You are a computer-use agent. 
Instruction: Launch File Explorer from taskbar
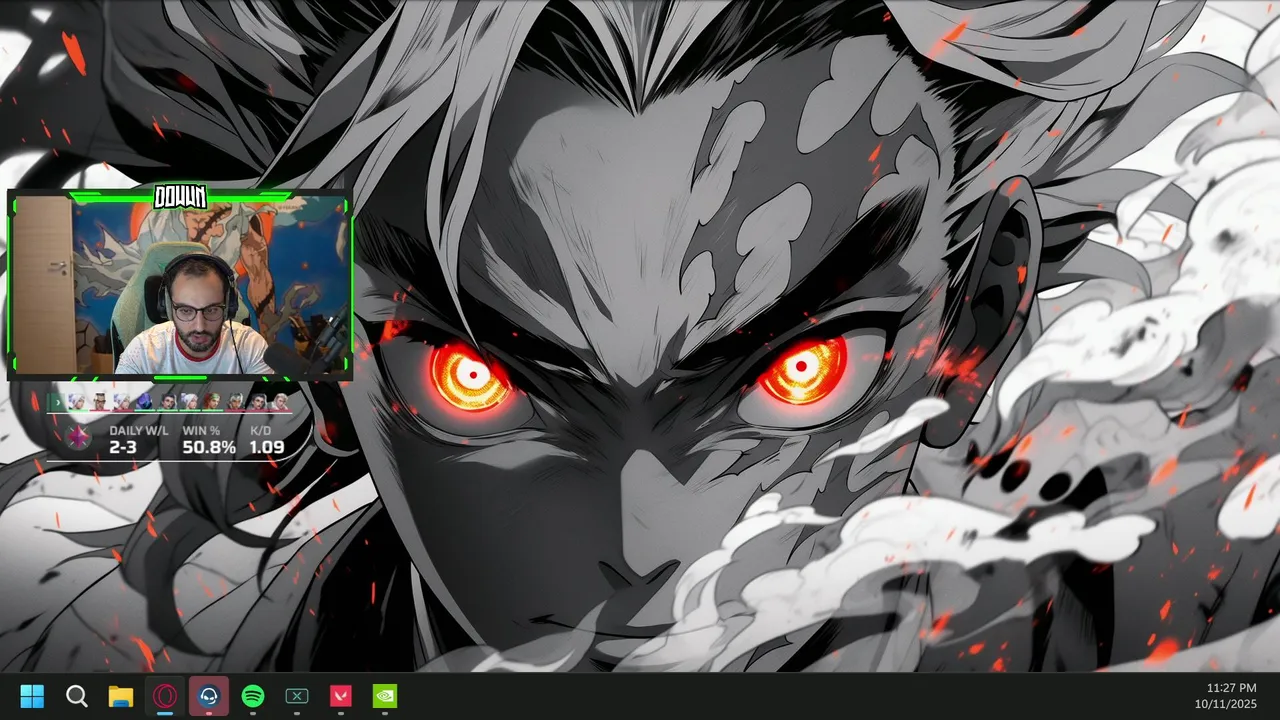pyautogui.click(x=121, y=696)
